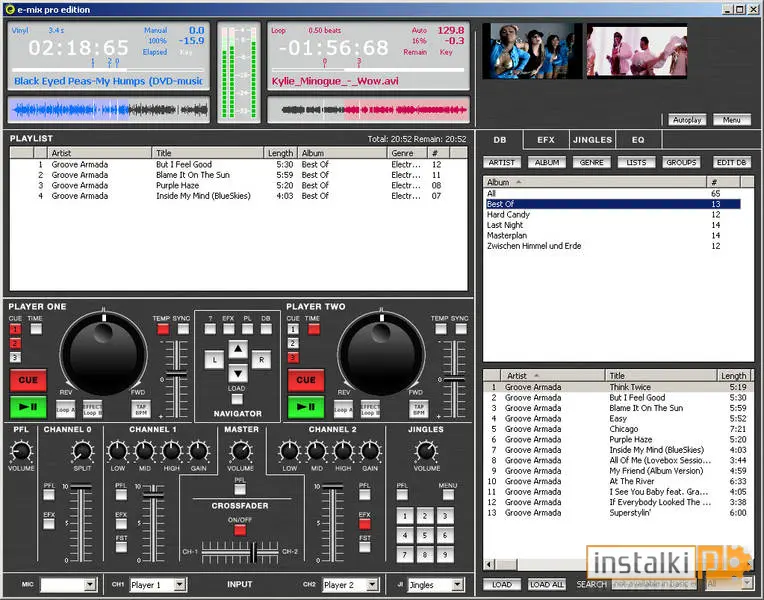
Task: Click the crossfader slider handle
Action: [x=254, y=552]
